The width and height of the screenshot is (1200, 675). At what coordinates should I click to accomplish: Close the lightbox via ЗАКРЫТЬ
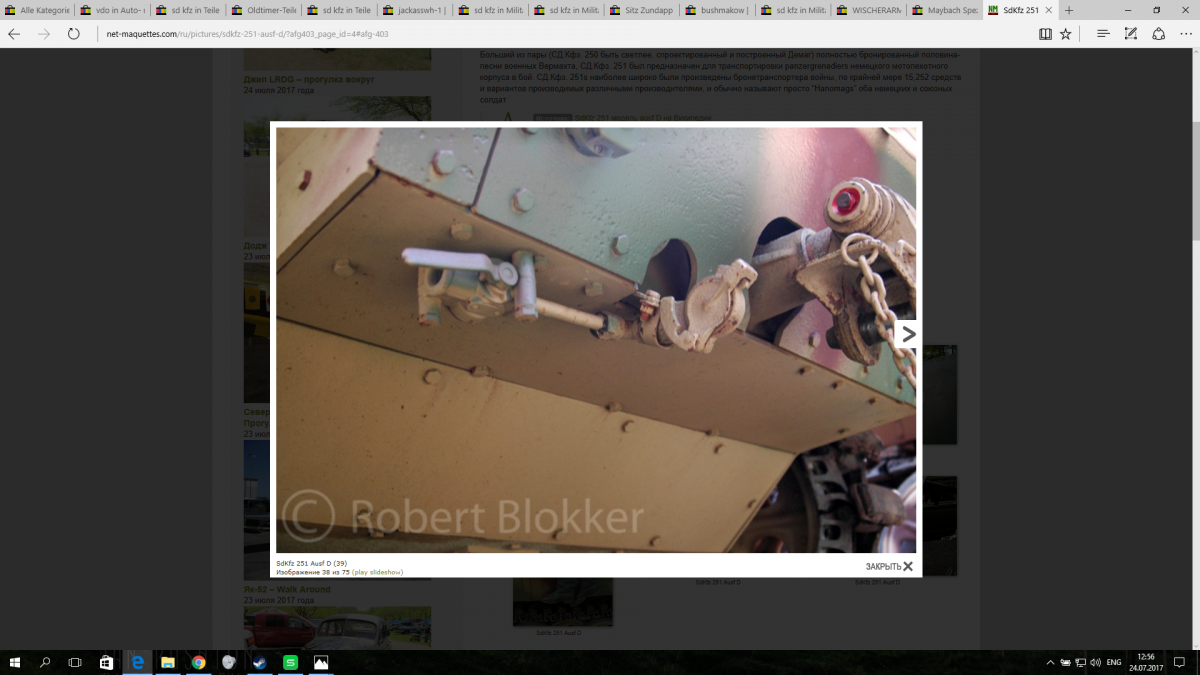click(x=889, y=567)
